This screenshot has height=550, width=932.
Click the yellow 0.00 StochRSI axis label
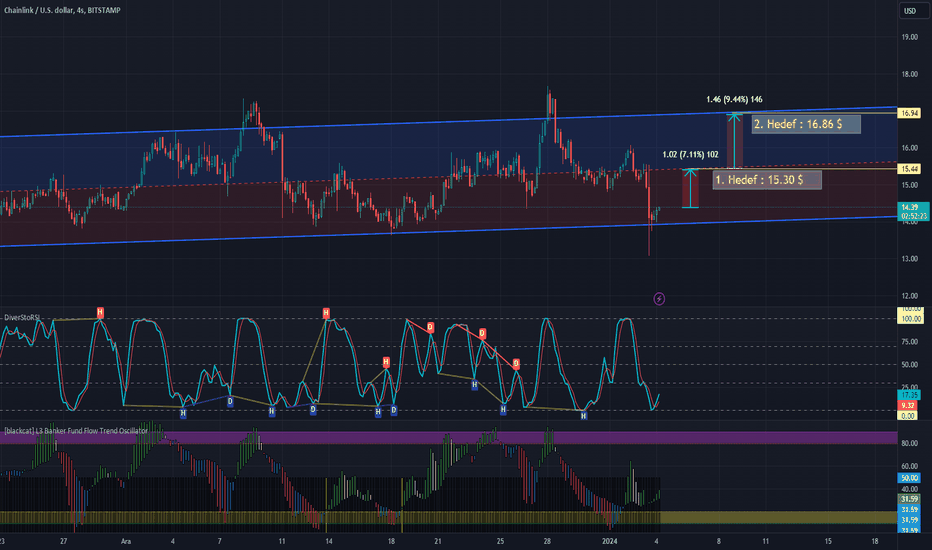(x=908, y=416)
